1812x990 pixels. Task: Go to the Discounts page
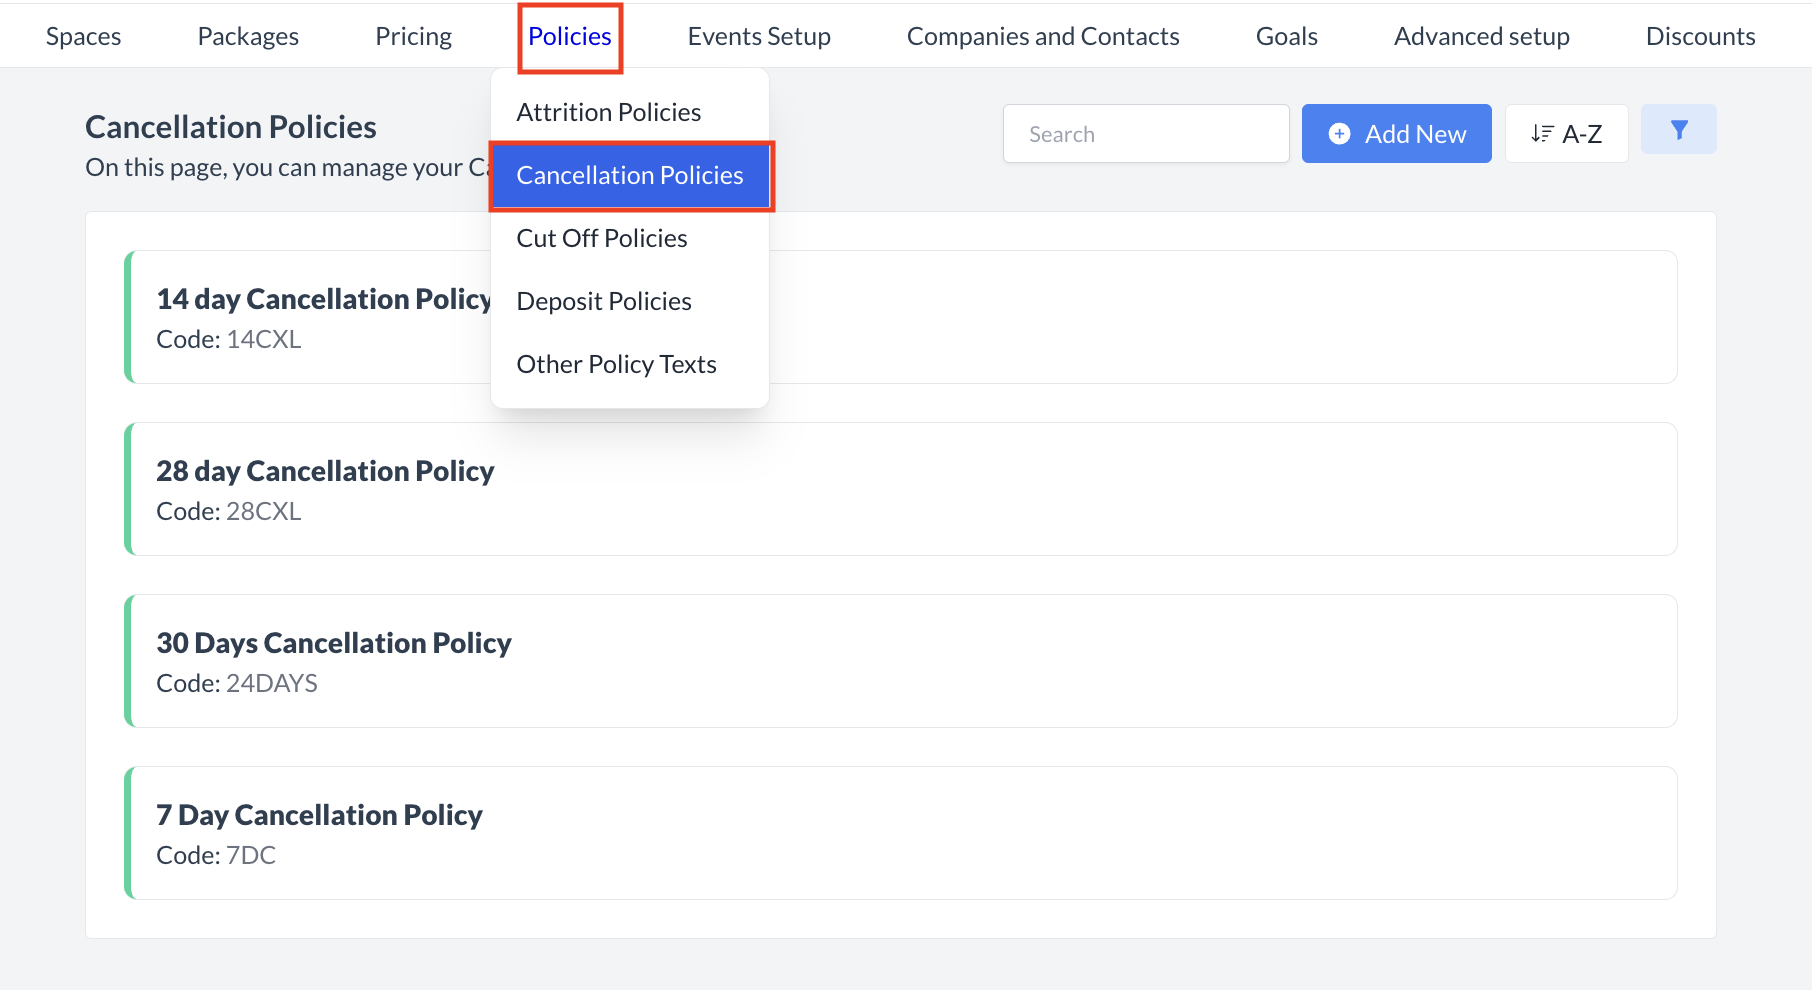1700,36
